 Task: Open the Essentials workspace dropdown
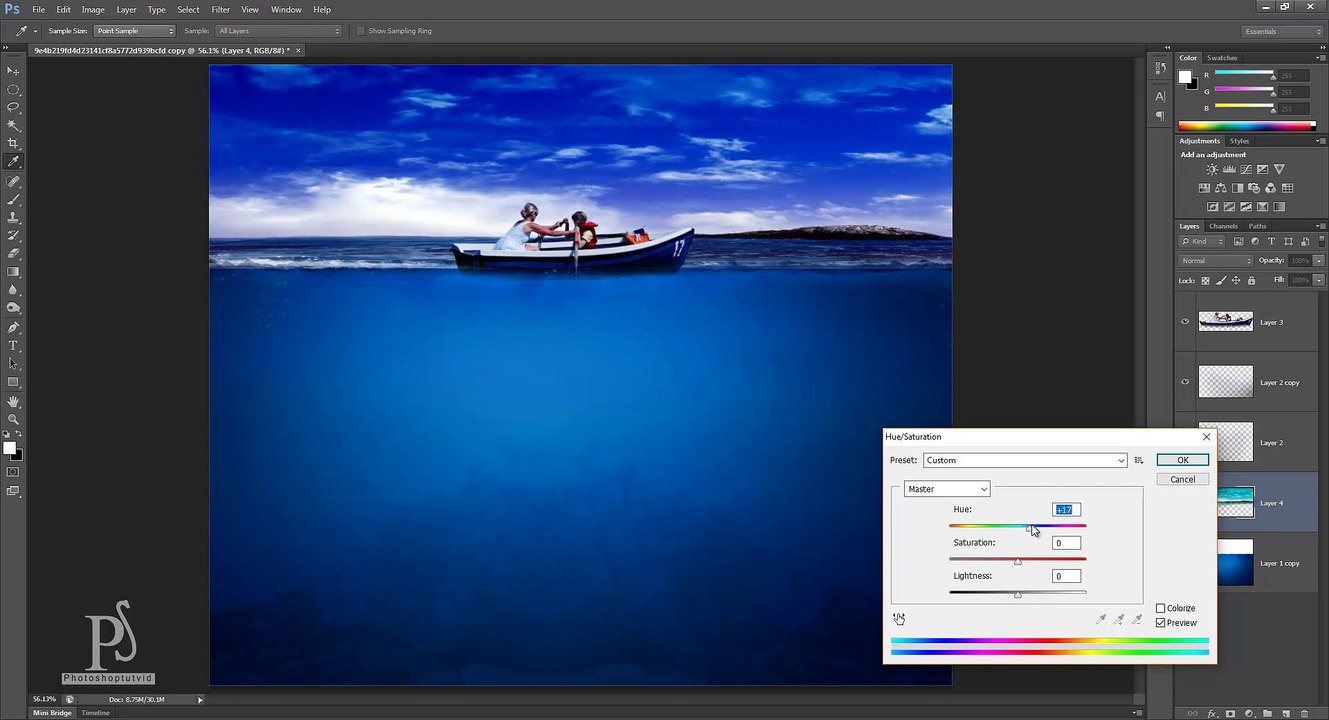tap(1283, 31)
